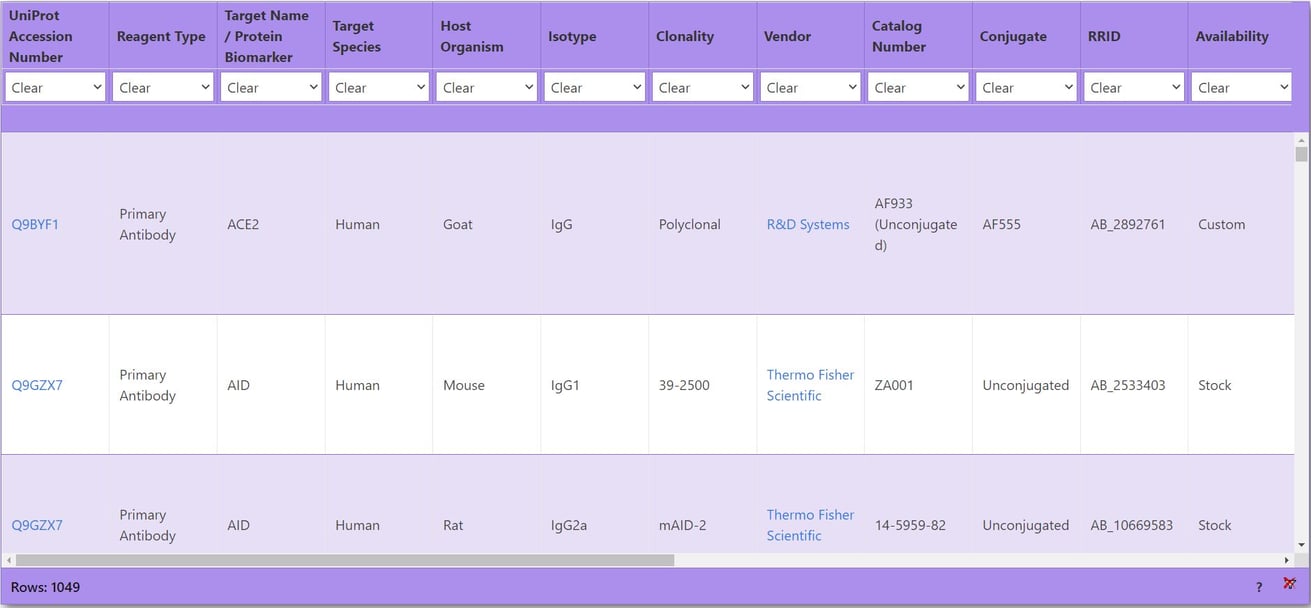Click the butterfly logo icon at bottom right
Screen dimensions: 1311x608
coord(1289,584)
